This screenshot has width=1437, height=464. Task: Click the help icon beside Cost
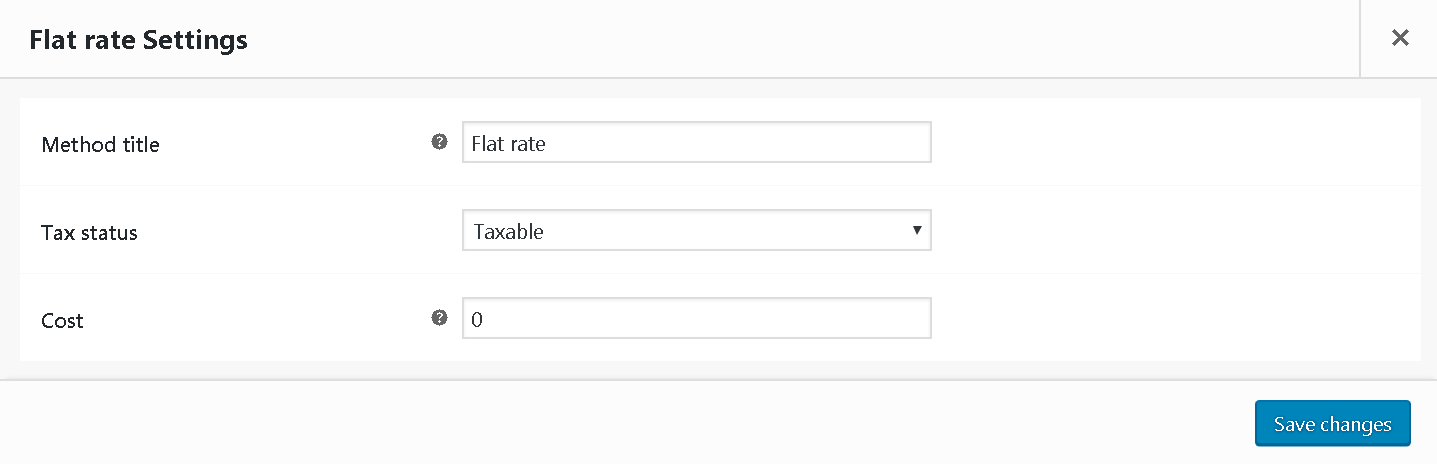click(439, 318)
